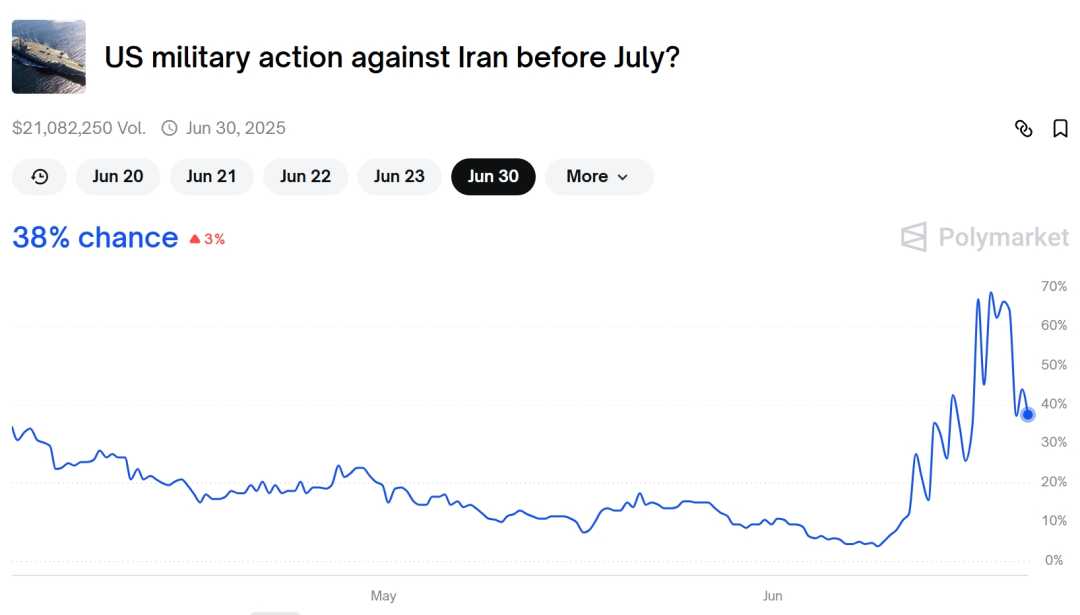Click the Jun label on chart axis
Image resolution: width=1080 pixels, height=615 pixels.
pyautogui.click(x=773, y=596)
